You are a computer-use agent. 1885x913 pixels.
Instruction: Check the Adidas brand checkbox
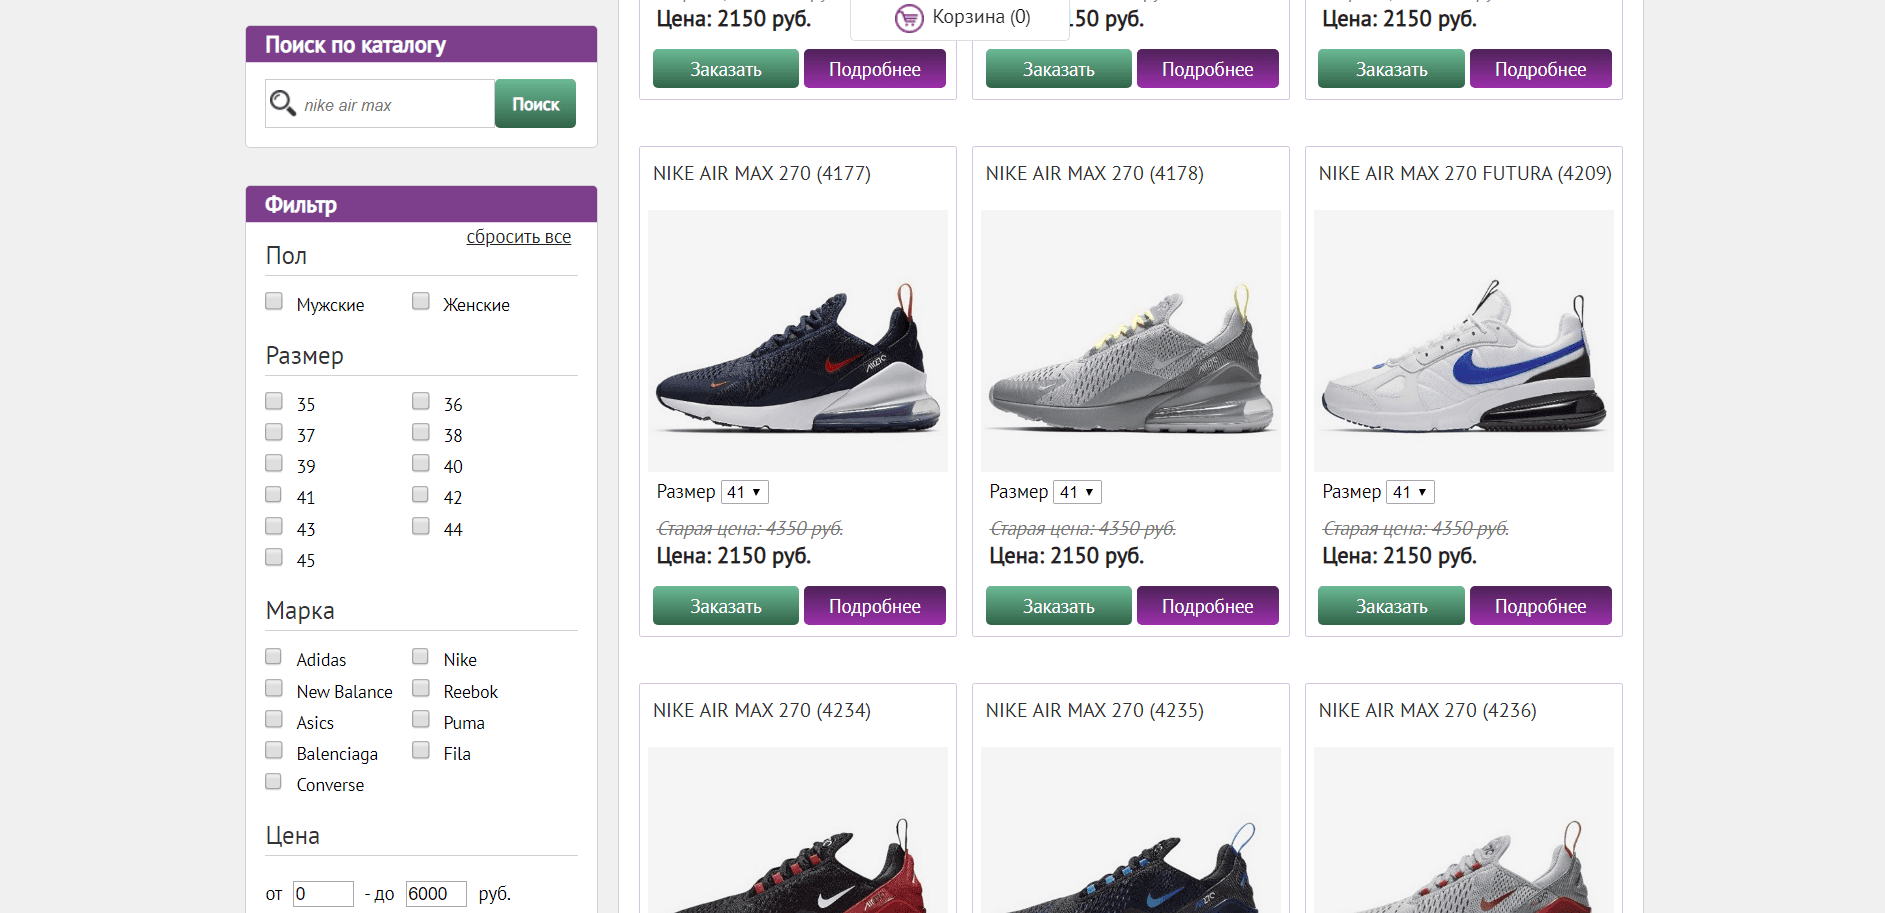273,656
